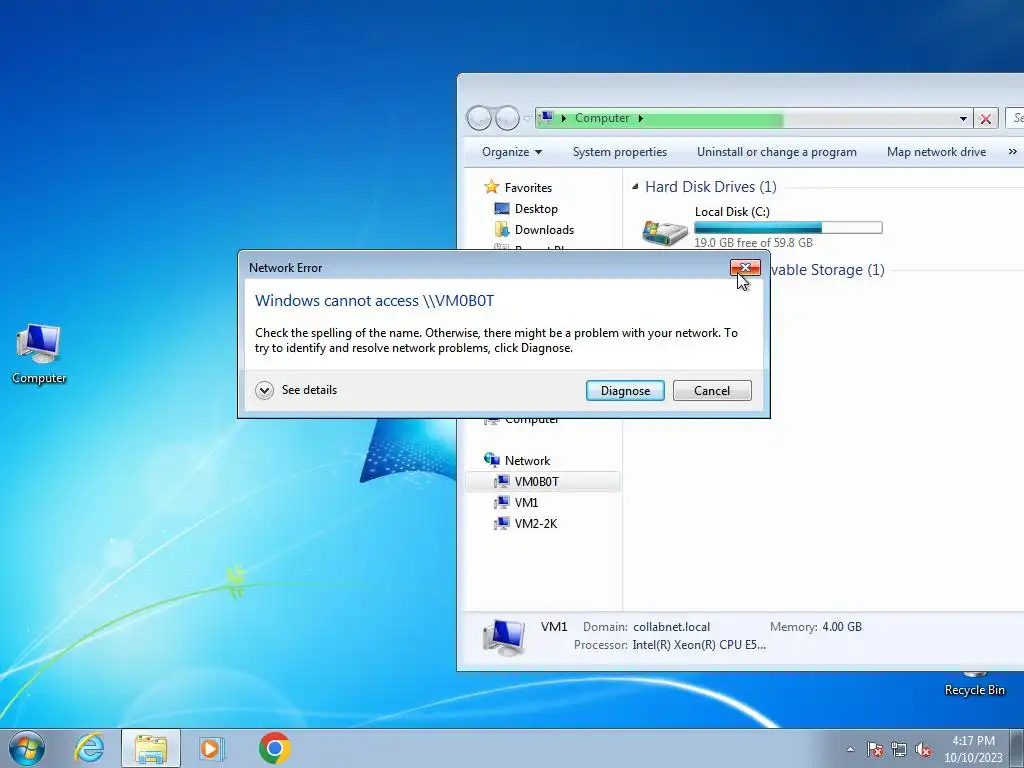Select the Computer desktop icon
This screenshot has width=1024, height=768.
point(39,353)
